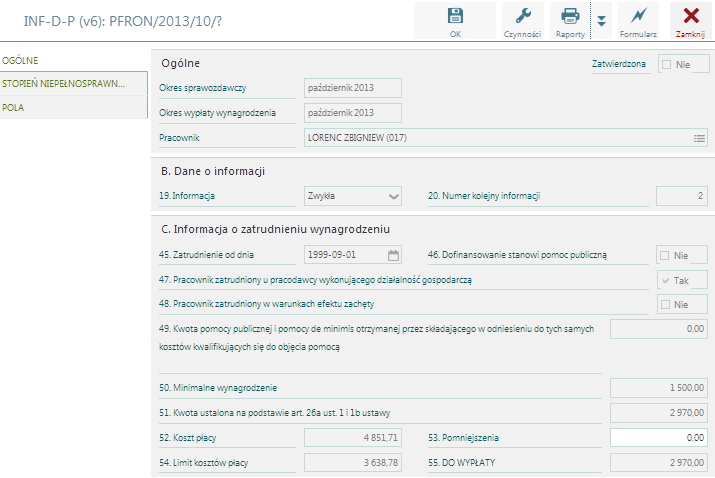This screenshot has width=715, height=478.
Task: Click the Pracownik label
Action: point(179,138)
